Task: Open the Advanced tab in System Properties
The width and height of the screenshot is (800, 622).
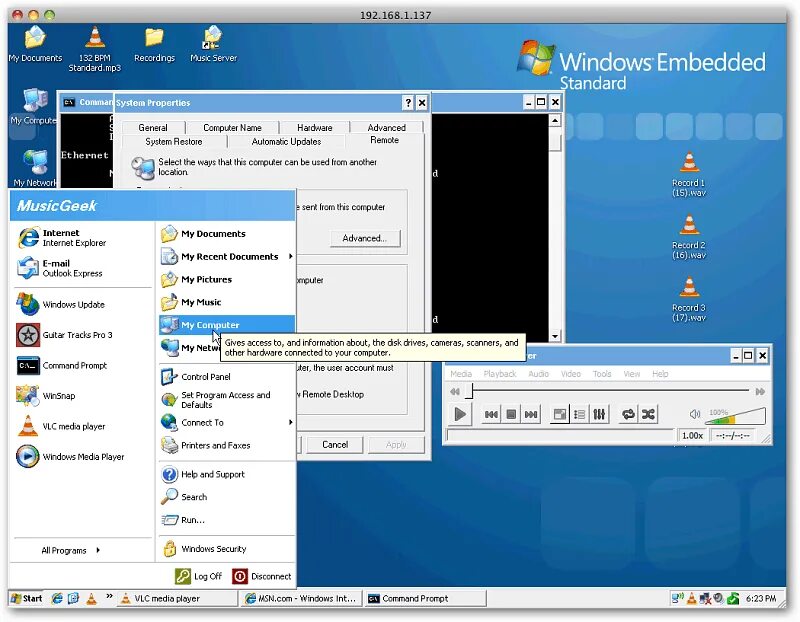Action: pos(387,128)
